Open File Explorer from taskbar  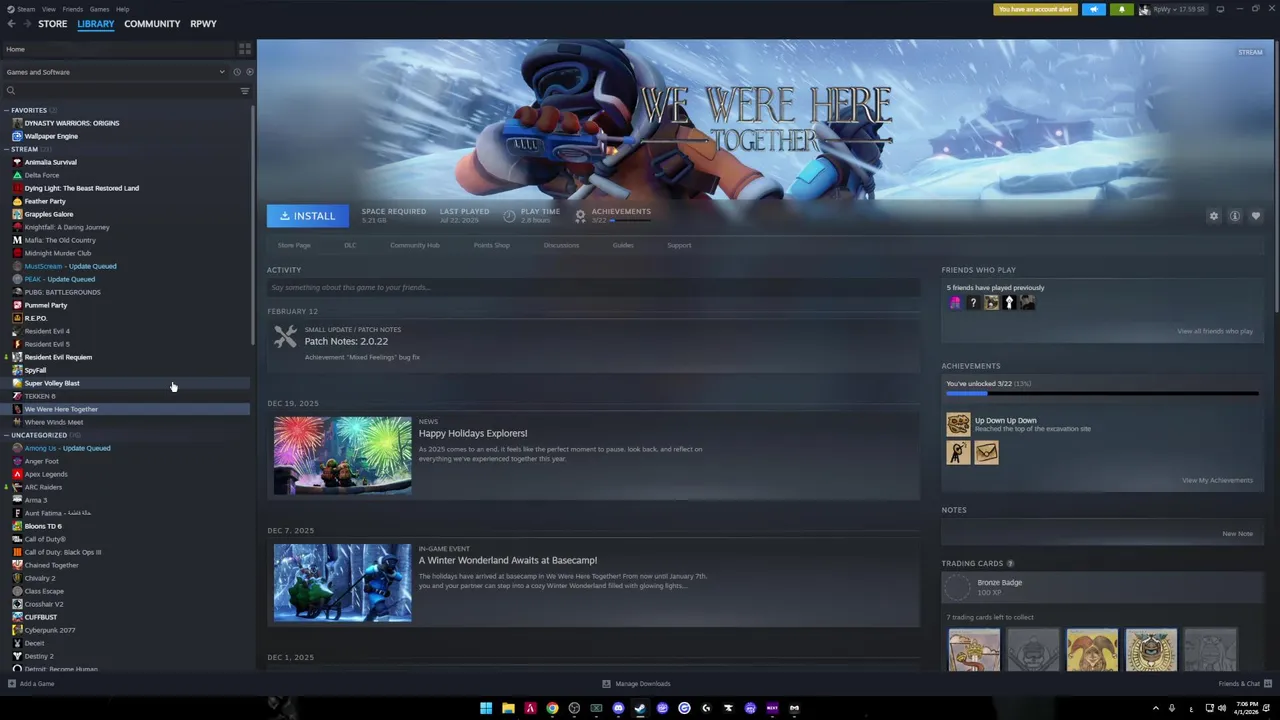click(508, 708)
